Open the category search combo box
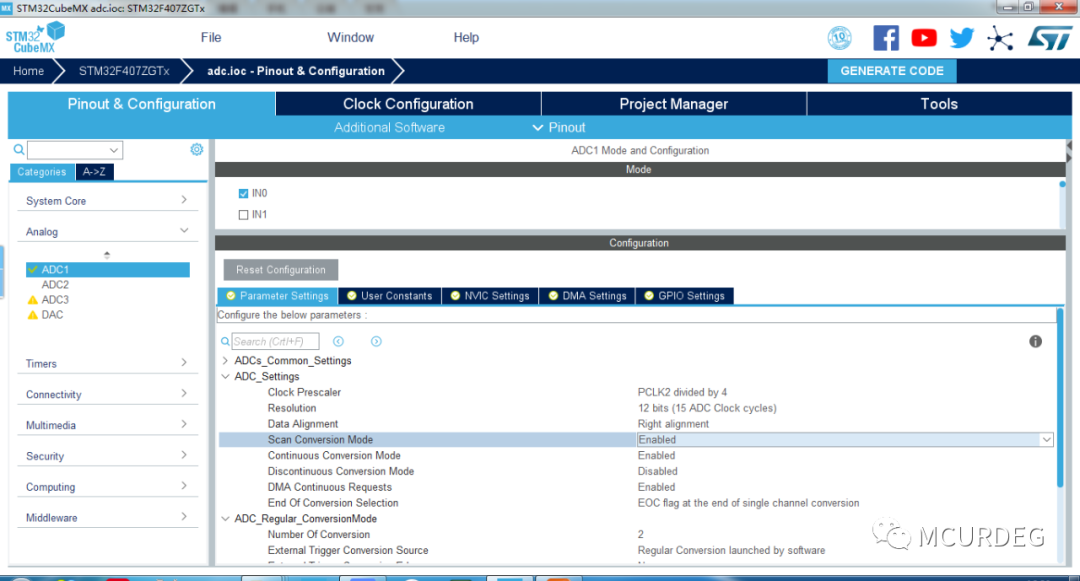This screenshot has width=1080, height=581. (74, 150)
